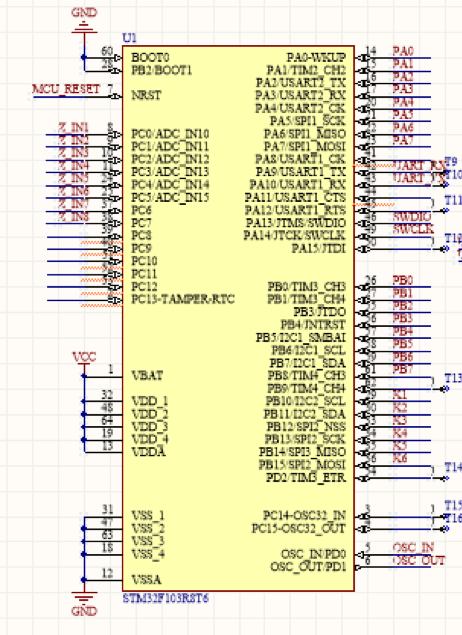Select the Z_IN4 net label
Viewport: 462px width, 635px height.
click(73, 166)
